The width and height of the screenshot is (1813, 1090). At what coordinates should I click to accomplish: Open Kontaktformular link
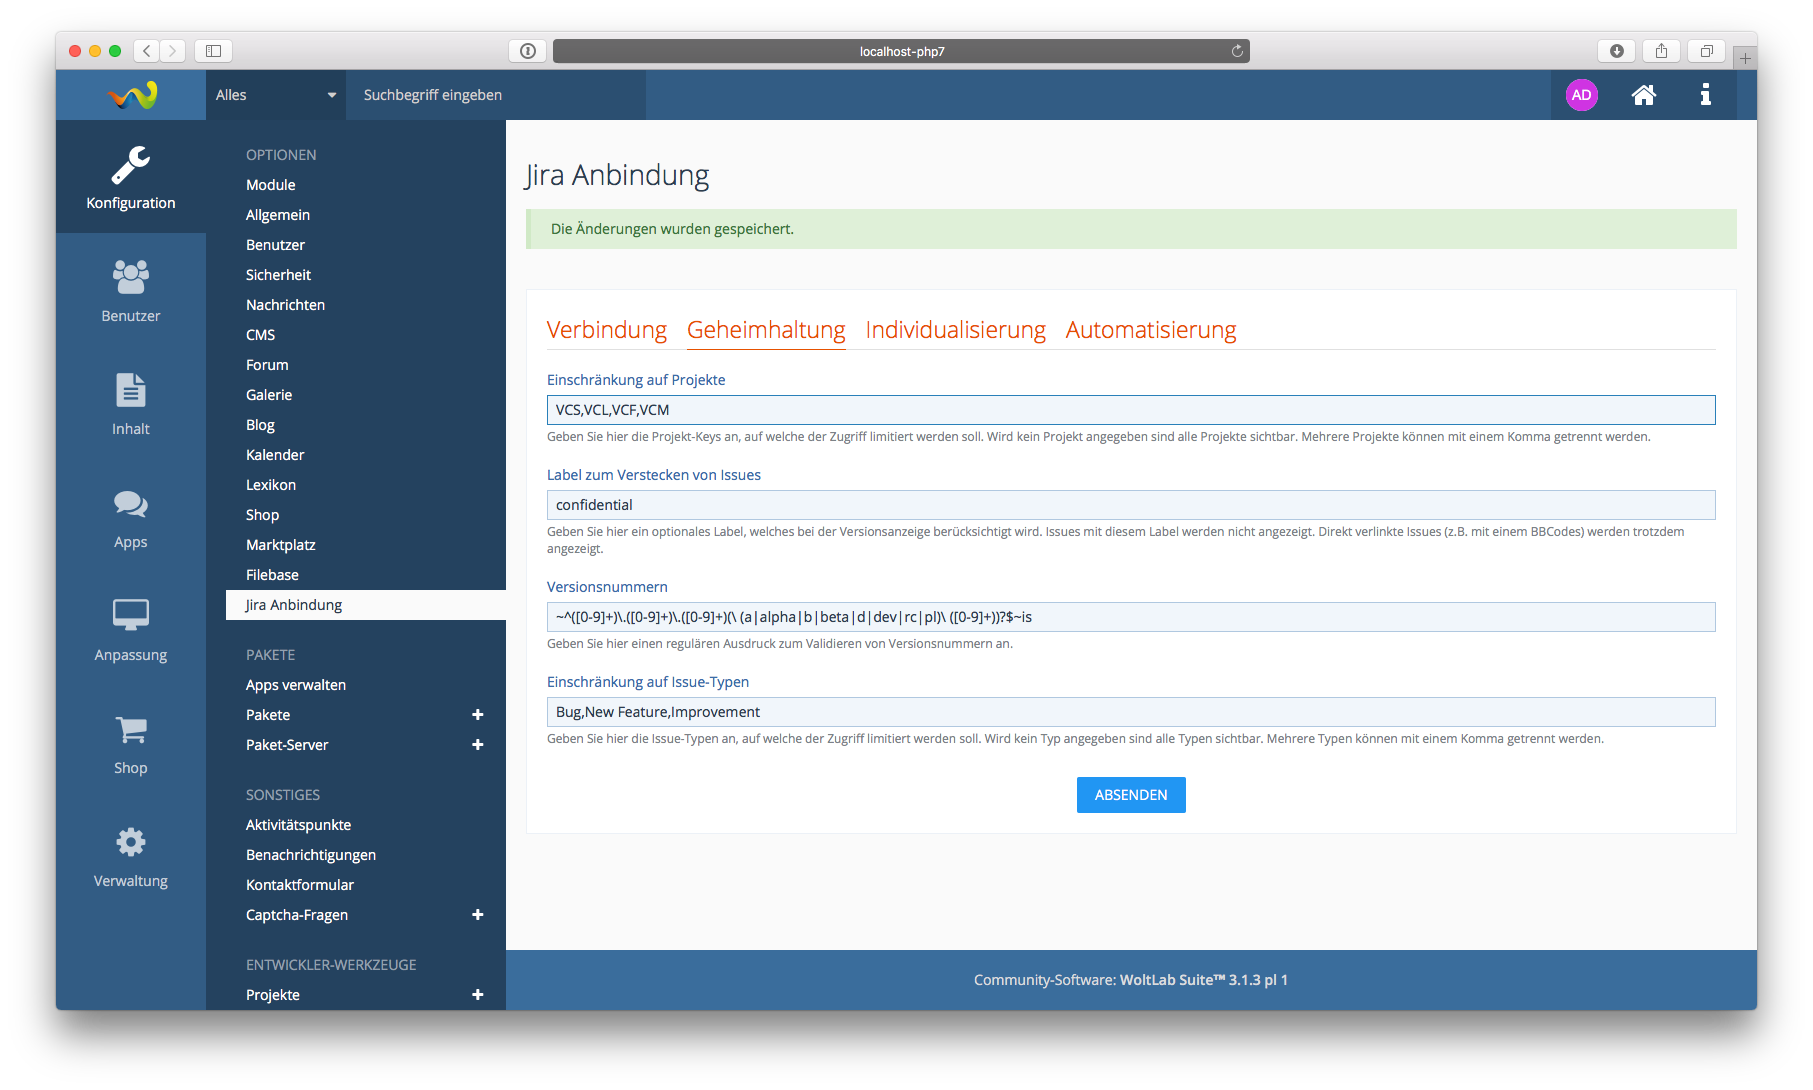point(300,885)
